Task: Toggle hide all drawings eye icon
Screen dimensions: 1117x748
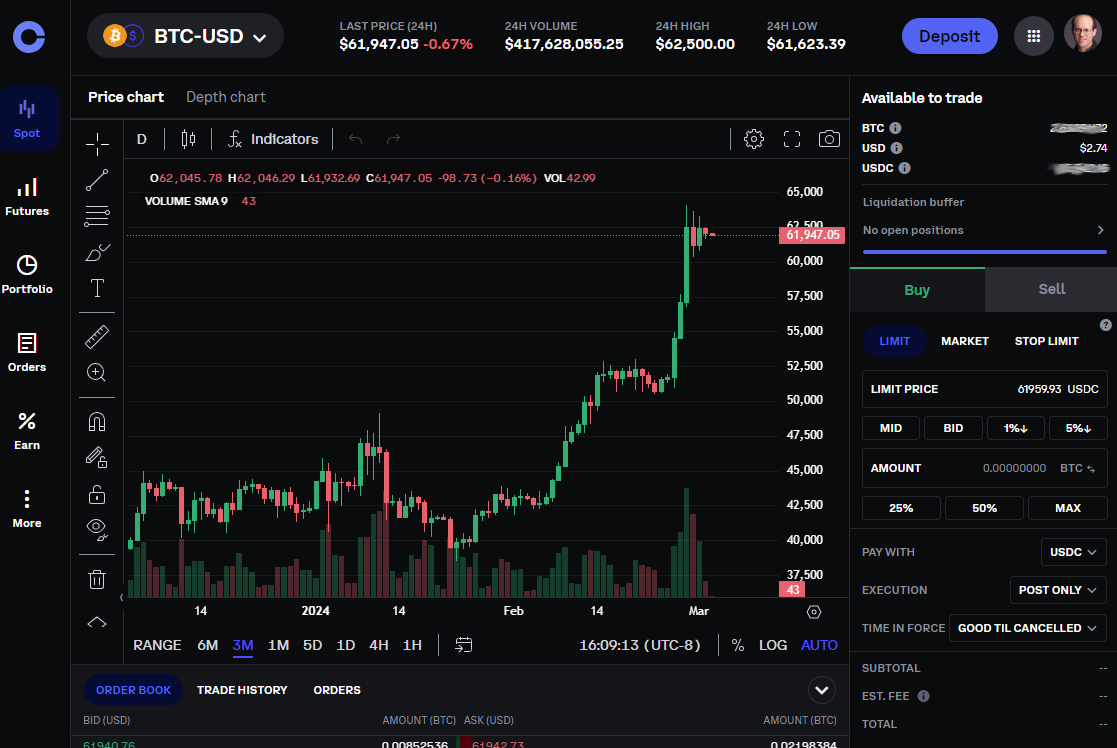Action: (x=97, y=529)
